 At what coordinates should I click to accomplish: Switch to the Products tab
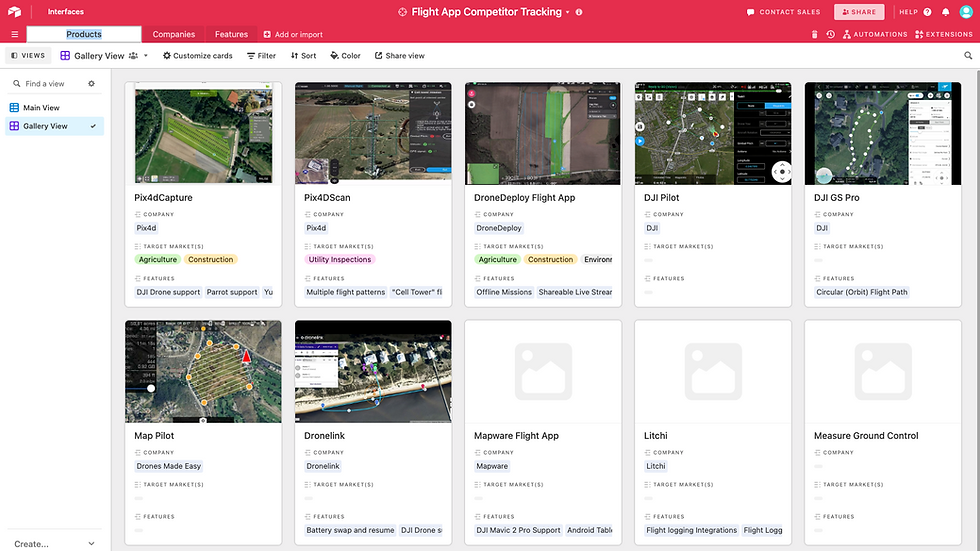coord(84,34)
